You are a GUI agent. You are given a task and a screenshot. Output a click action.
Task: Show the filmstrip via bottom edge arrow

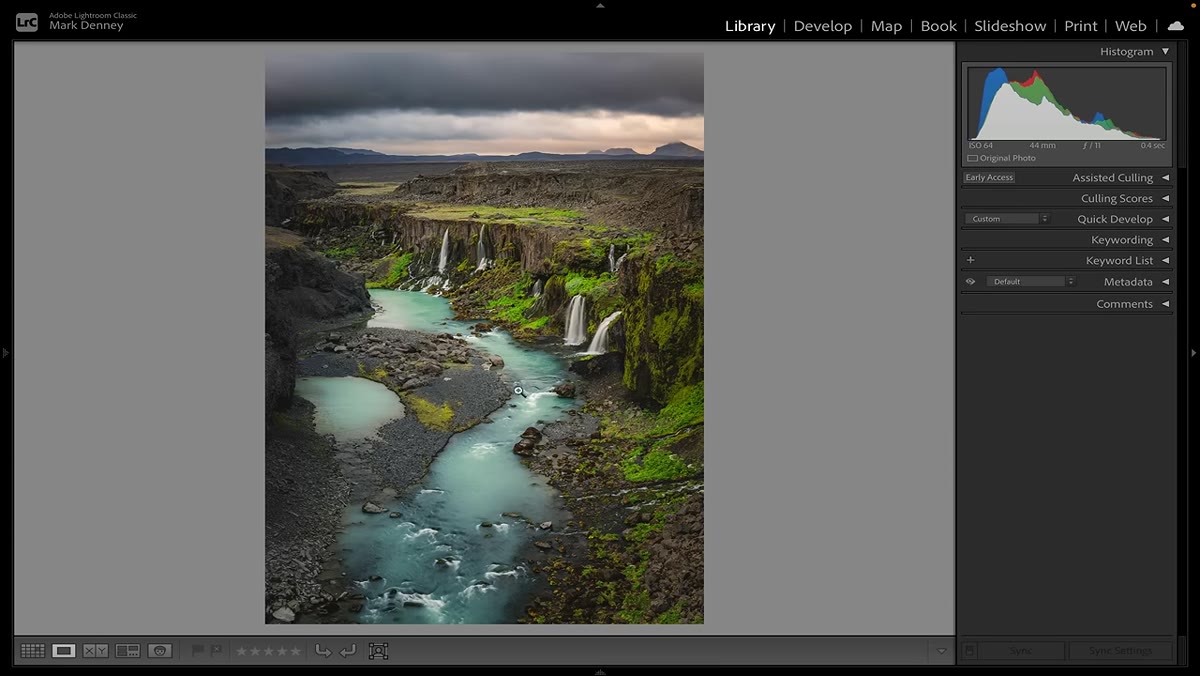(600, 671)
